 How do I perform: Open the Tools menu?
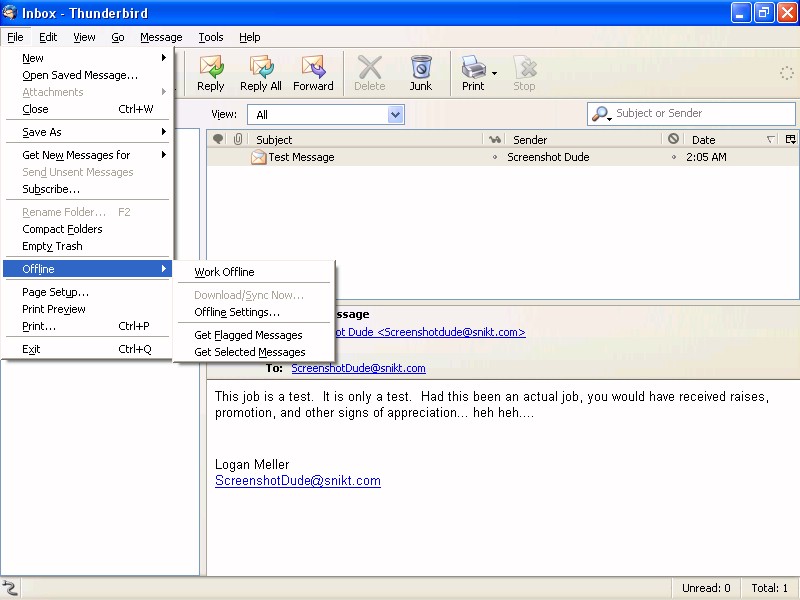[x=211, y=37]
